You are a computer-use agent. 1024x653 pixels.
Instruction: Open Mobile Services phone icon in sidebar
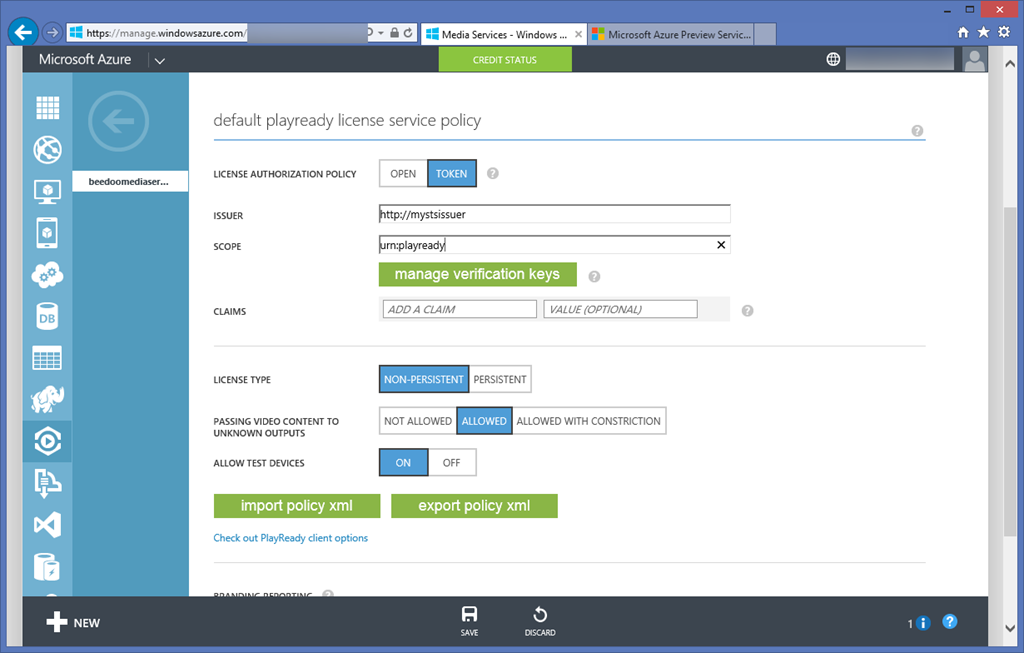[47, 233]
